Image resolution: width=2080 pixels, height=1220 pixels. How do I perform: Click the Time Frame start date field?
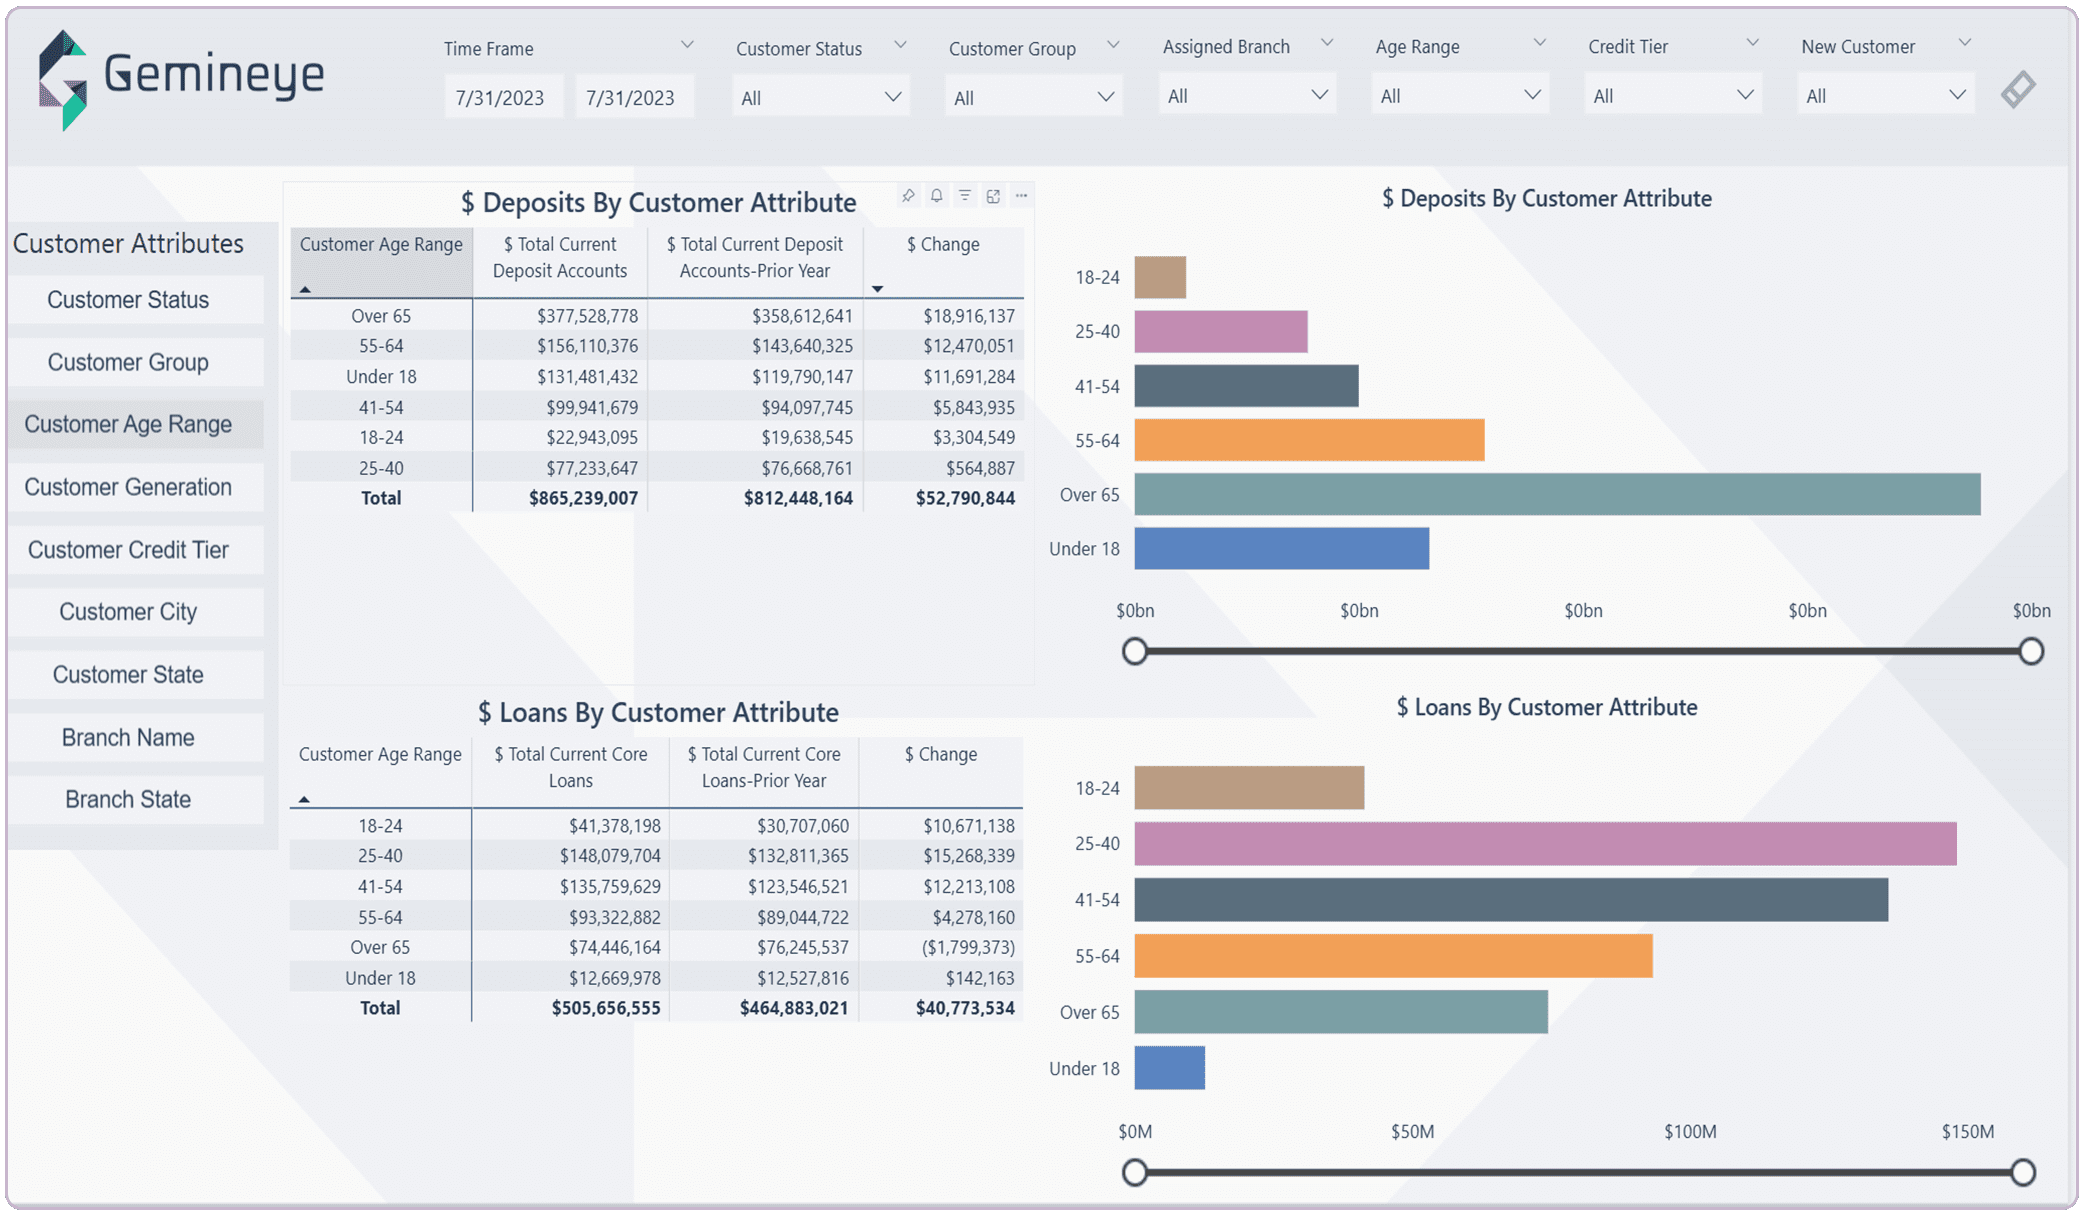click(500, 98)
